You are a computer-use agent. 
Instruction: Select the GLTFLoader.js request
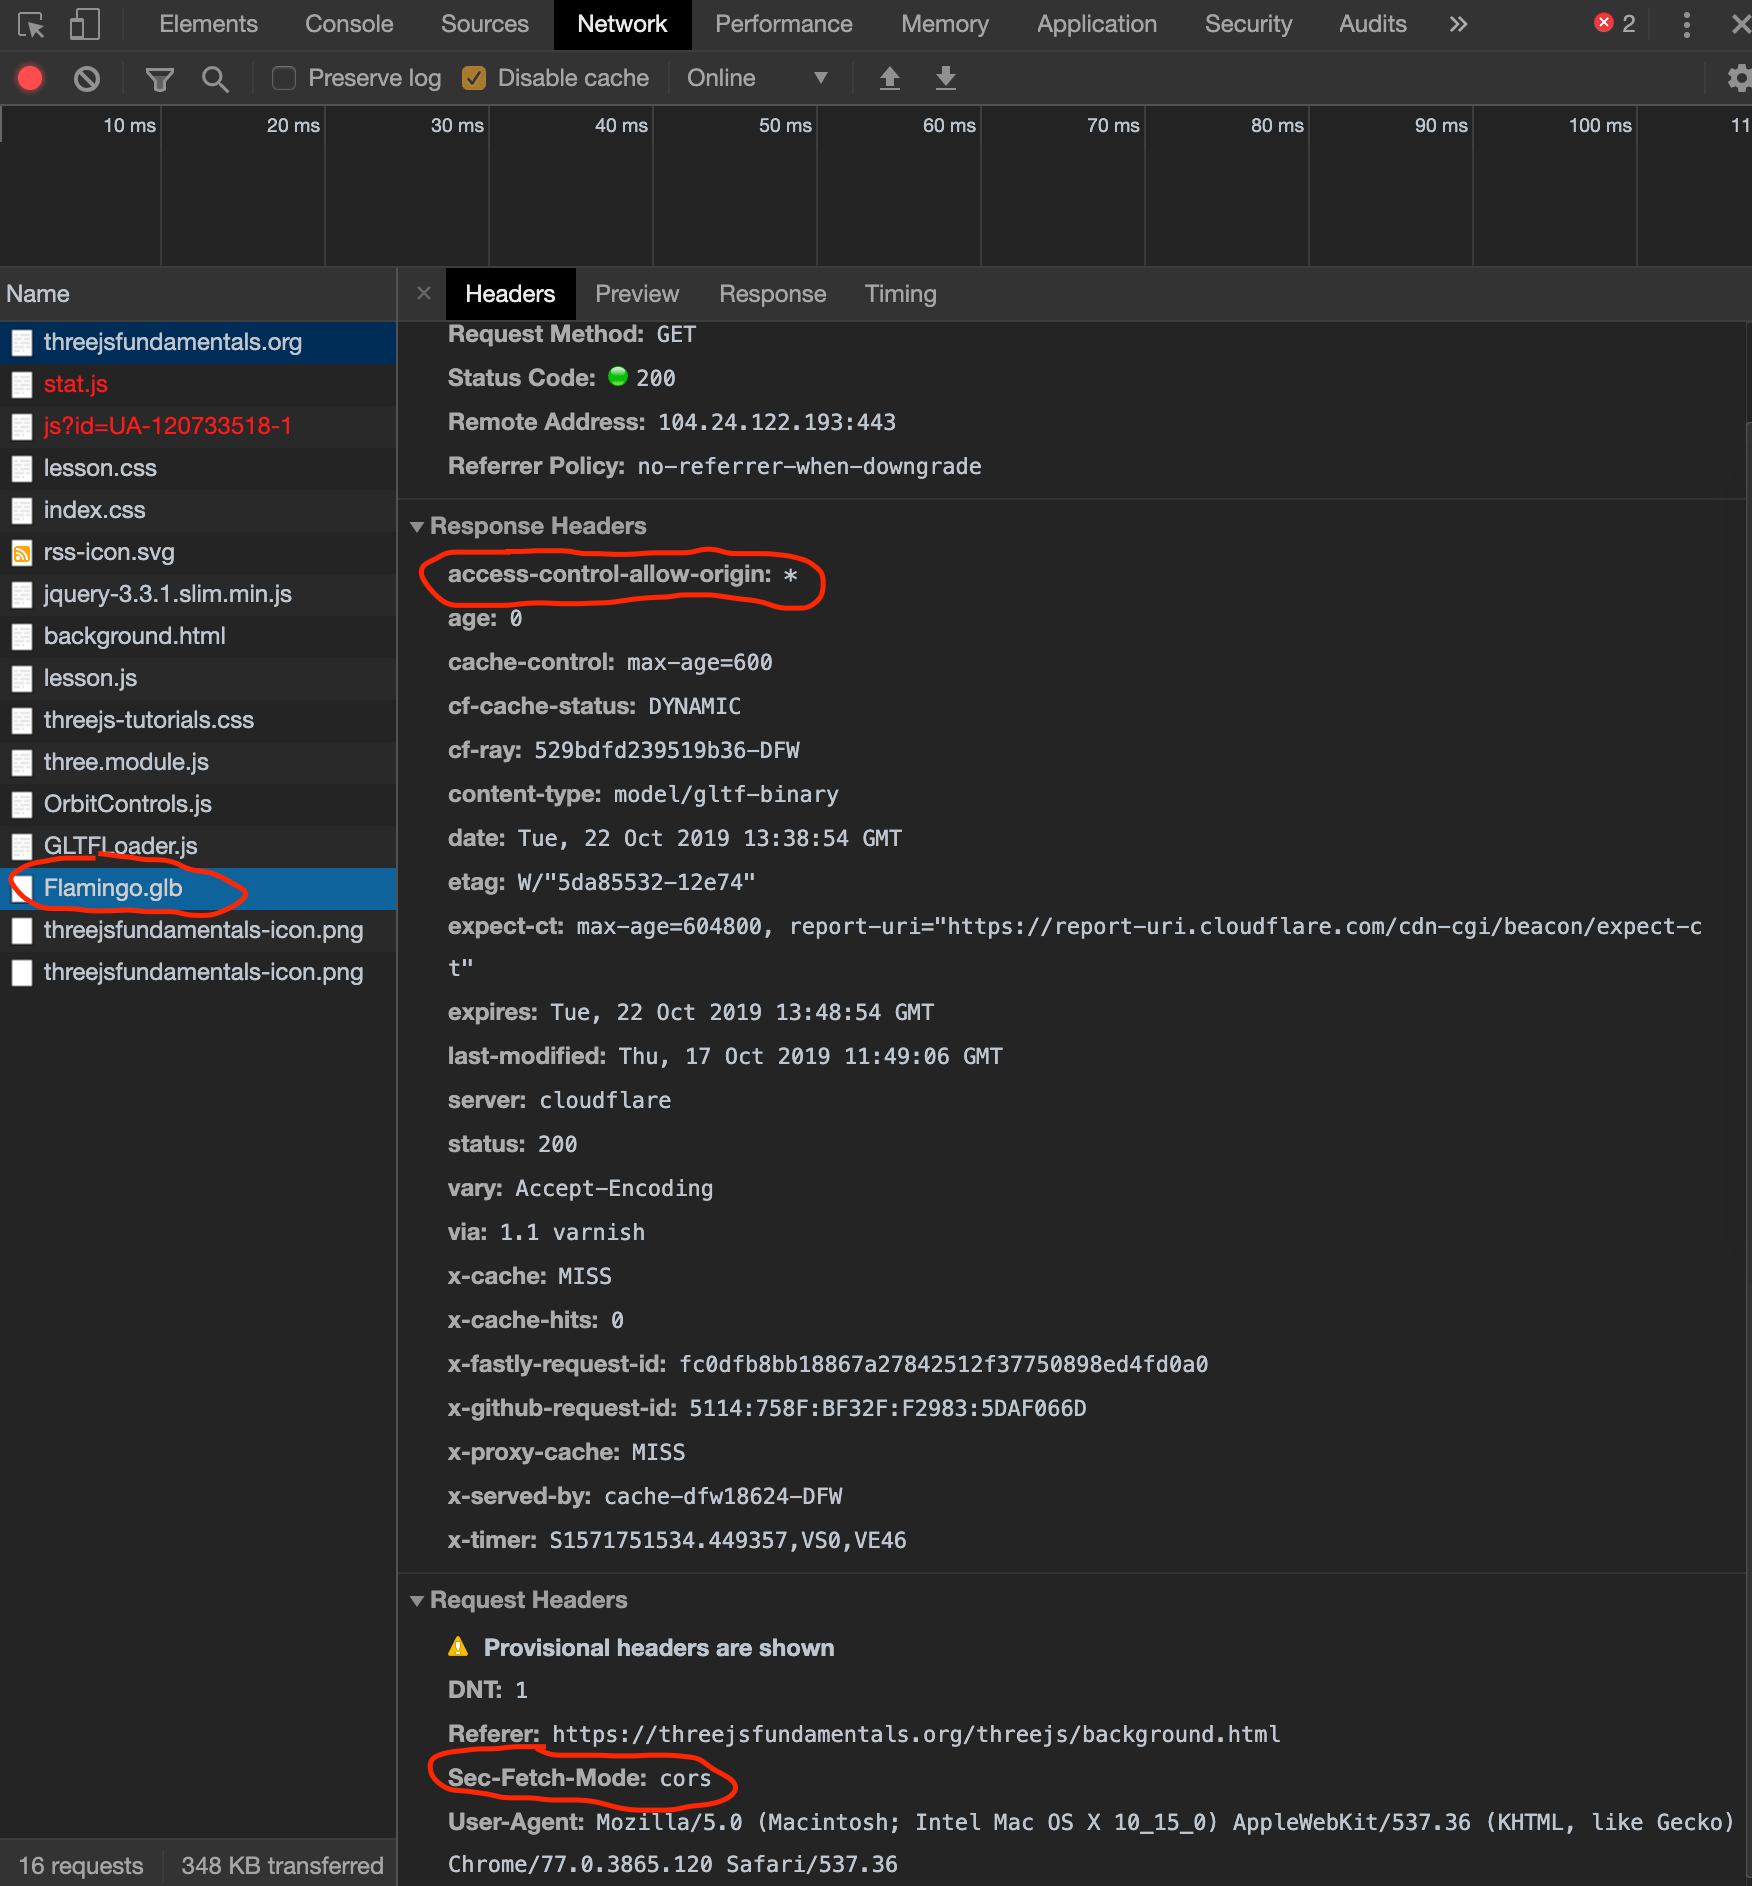coord(120,845)
